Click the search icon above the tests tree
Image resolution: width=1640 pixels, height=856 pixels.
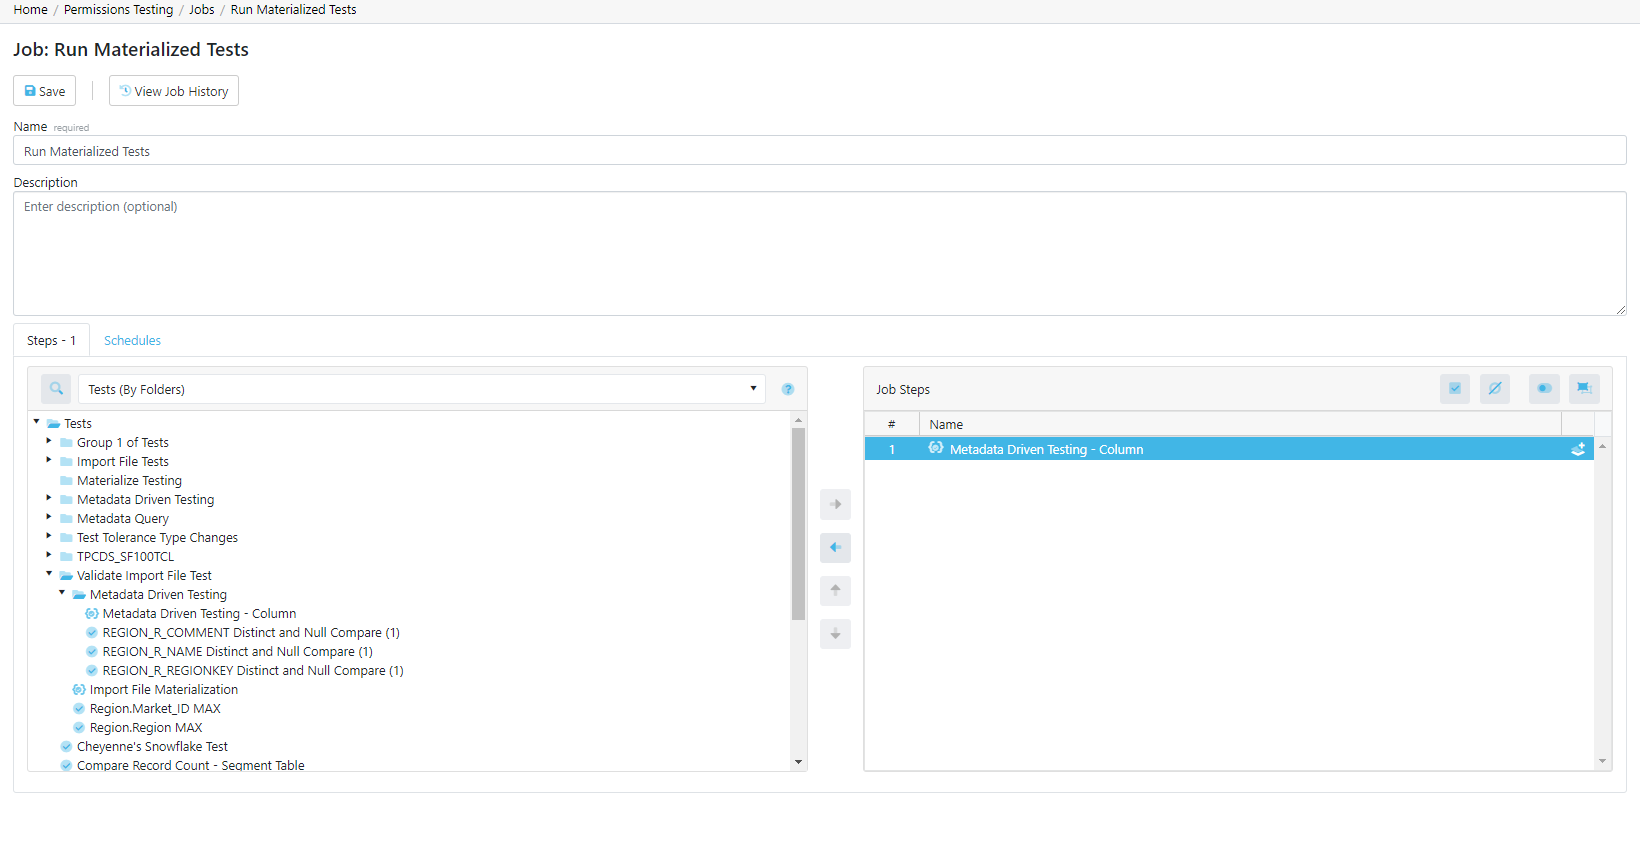[56, 389]
